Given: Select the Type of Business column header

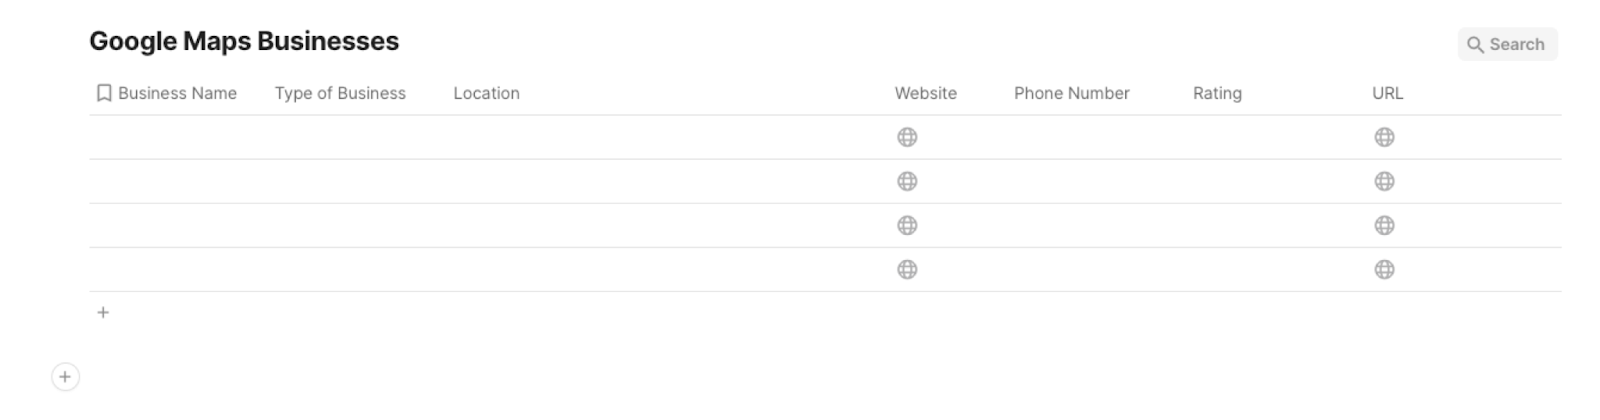Looking at the screenshot, I should (x=340, y=93).
